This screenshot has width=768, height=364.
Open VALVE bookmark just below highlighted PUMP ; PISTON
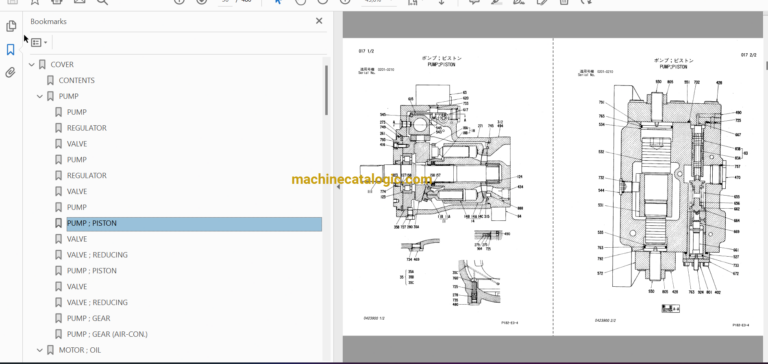[x=77, y=239]
